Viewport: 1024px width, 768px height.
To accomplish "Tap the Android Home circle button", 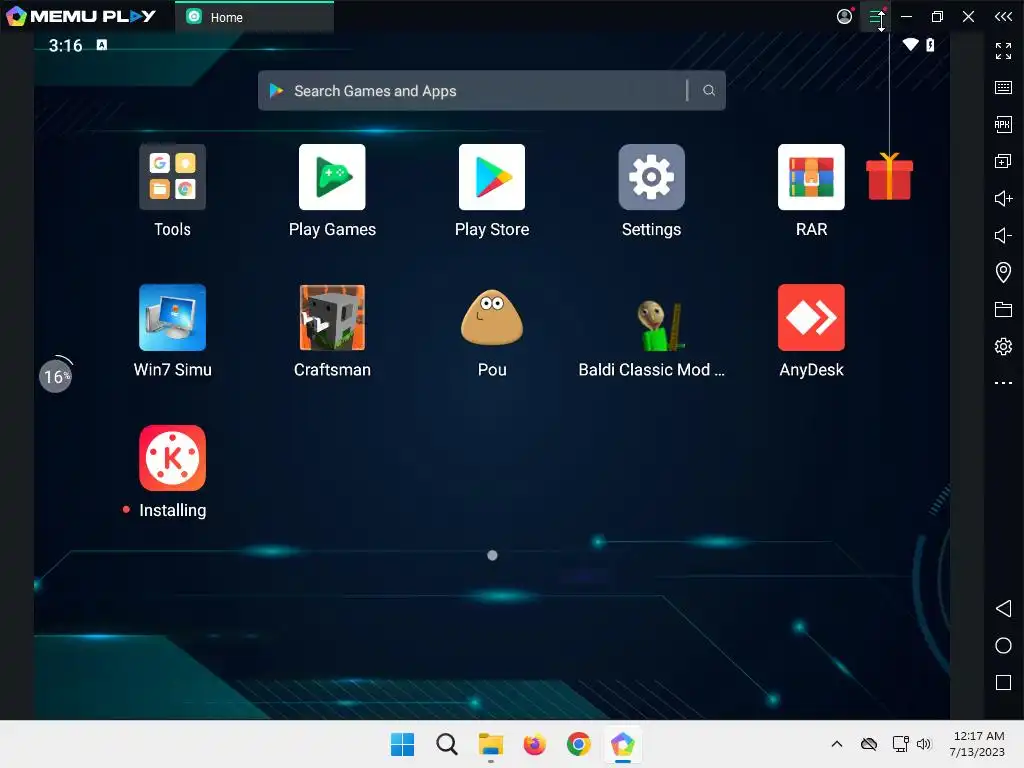I will pyautogui.click(x=1003, y=645).
